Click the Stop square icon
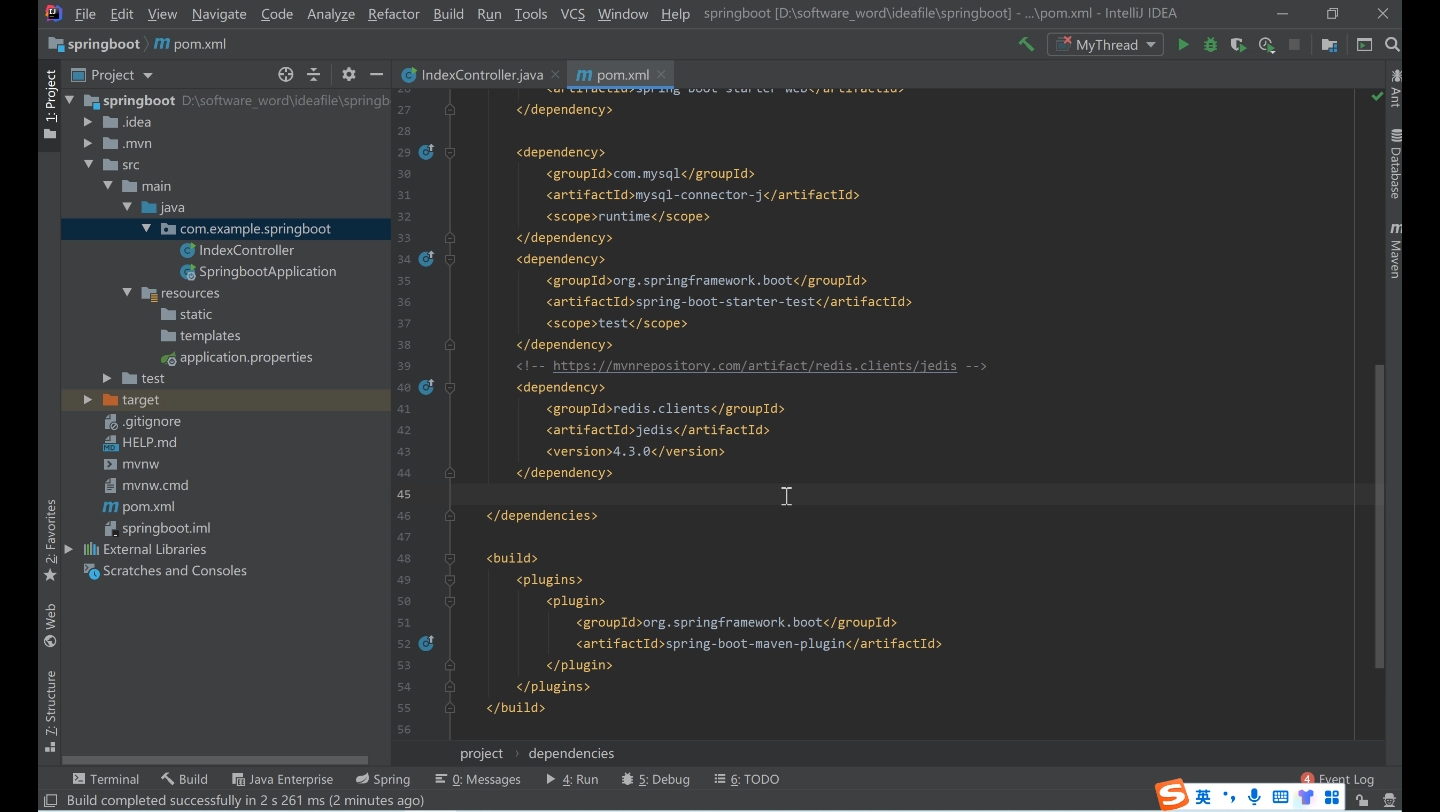The image size is (1440, 812). (1294, 44)
